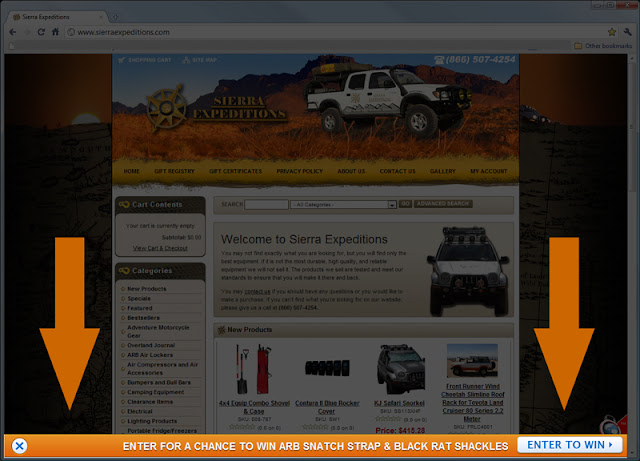Screen dimensions: 640x461
Task: Select the Sierra Expeditions tab
Action: coord(55,17)
